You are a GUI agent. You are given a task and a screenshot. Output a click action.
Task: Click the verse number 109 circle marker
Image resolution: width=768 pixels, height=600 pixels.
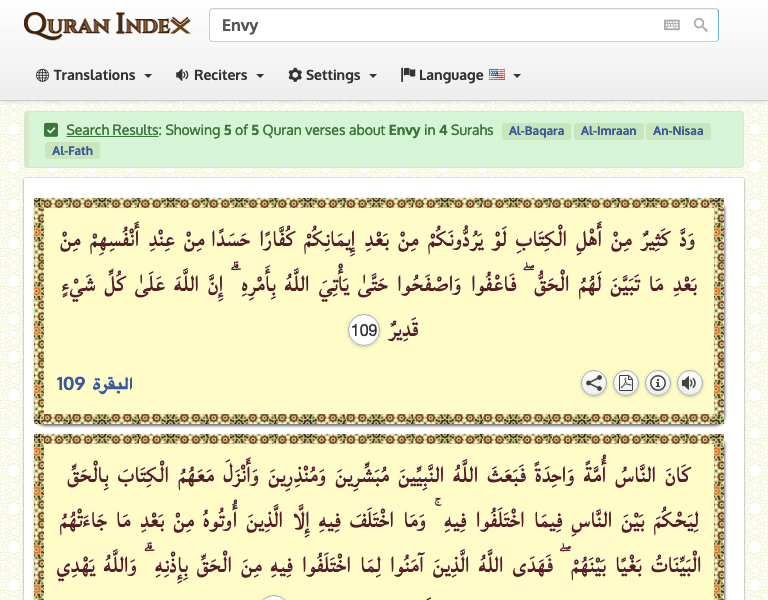(x=364, y=331)
